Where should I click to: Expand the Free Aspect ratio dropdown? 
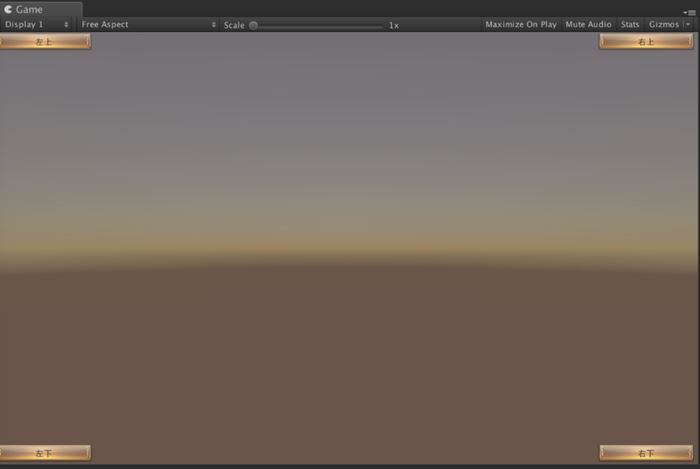pyautogui.click(x=148, y=24)
